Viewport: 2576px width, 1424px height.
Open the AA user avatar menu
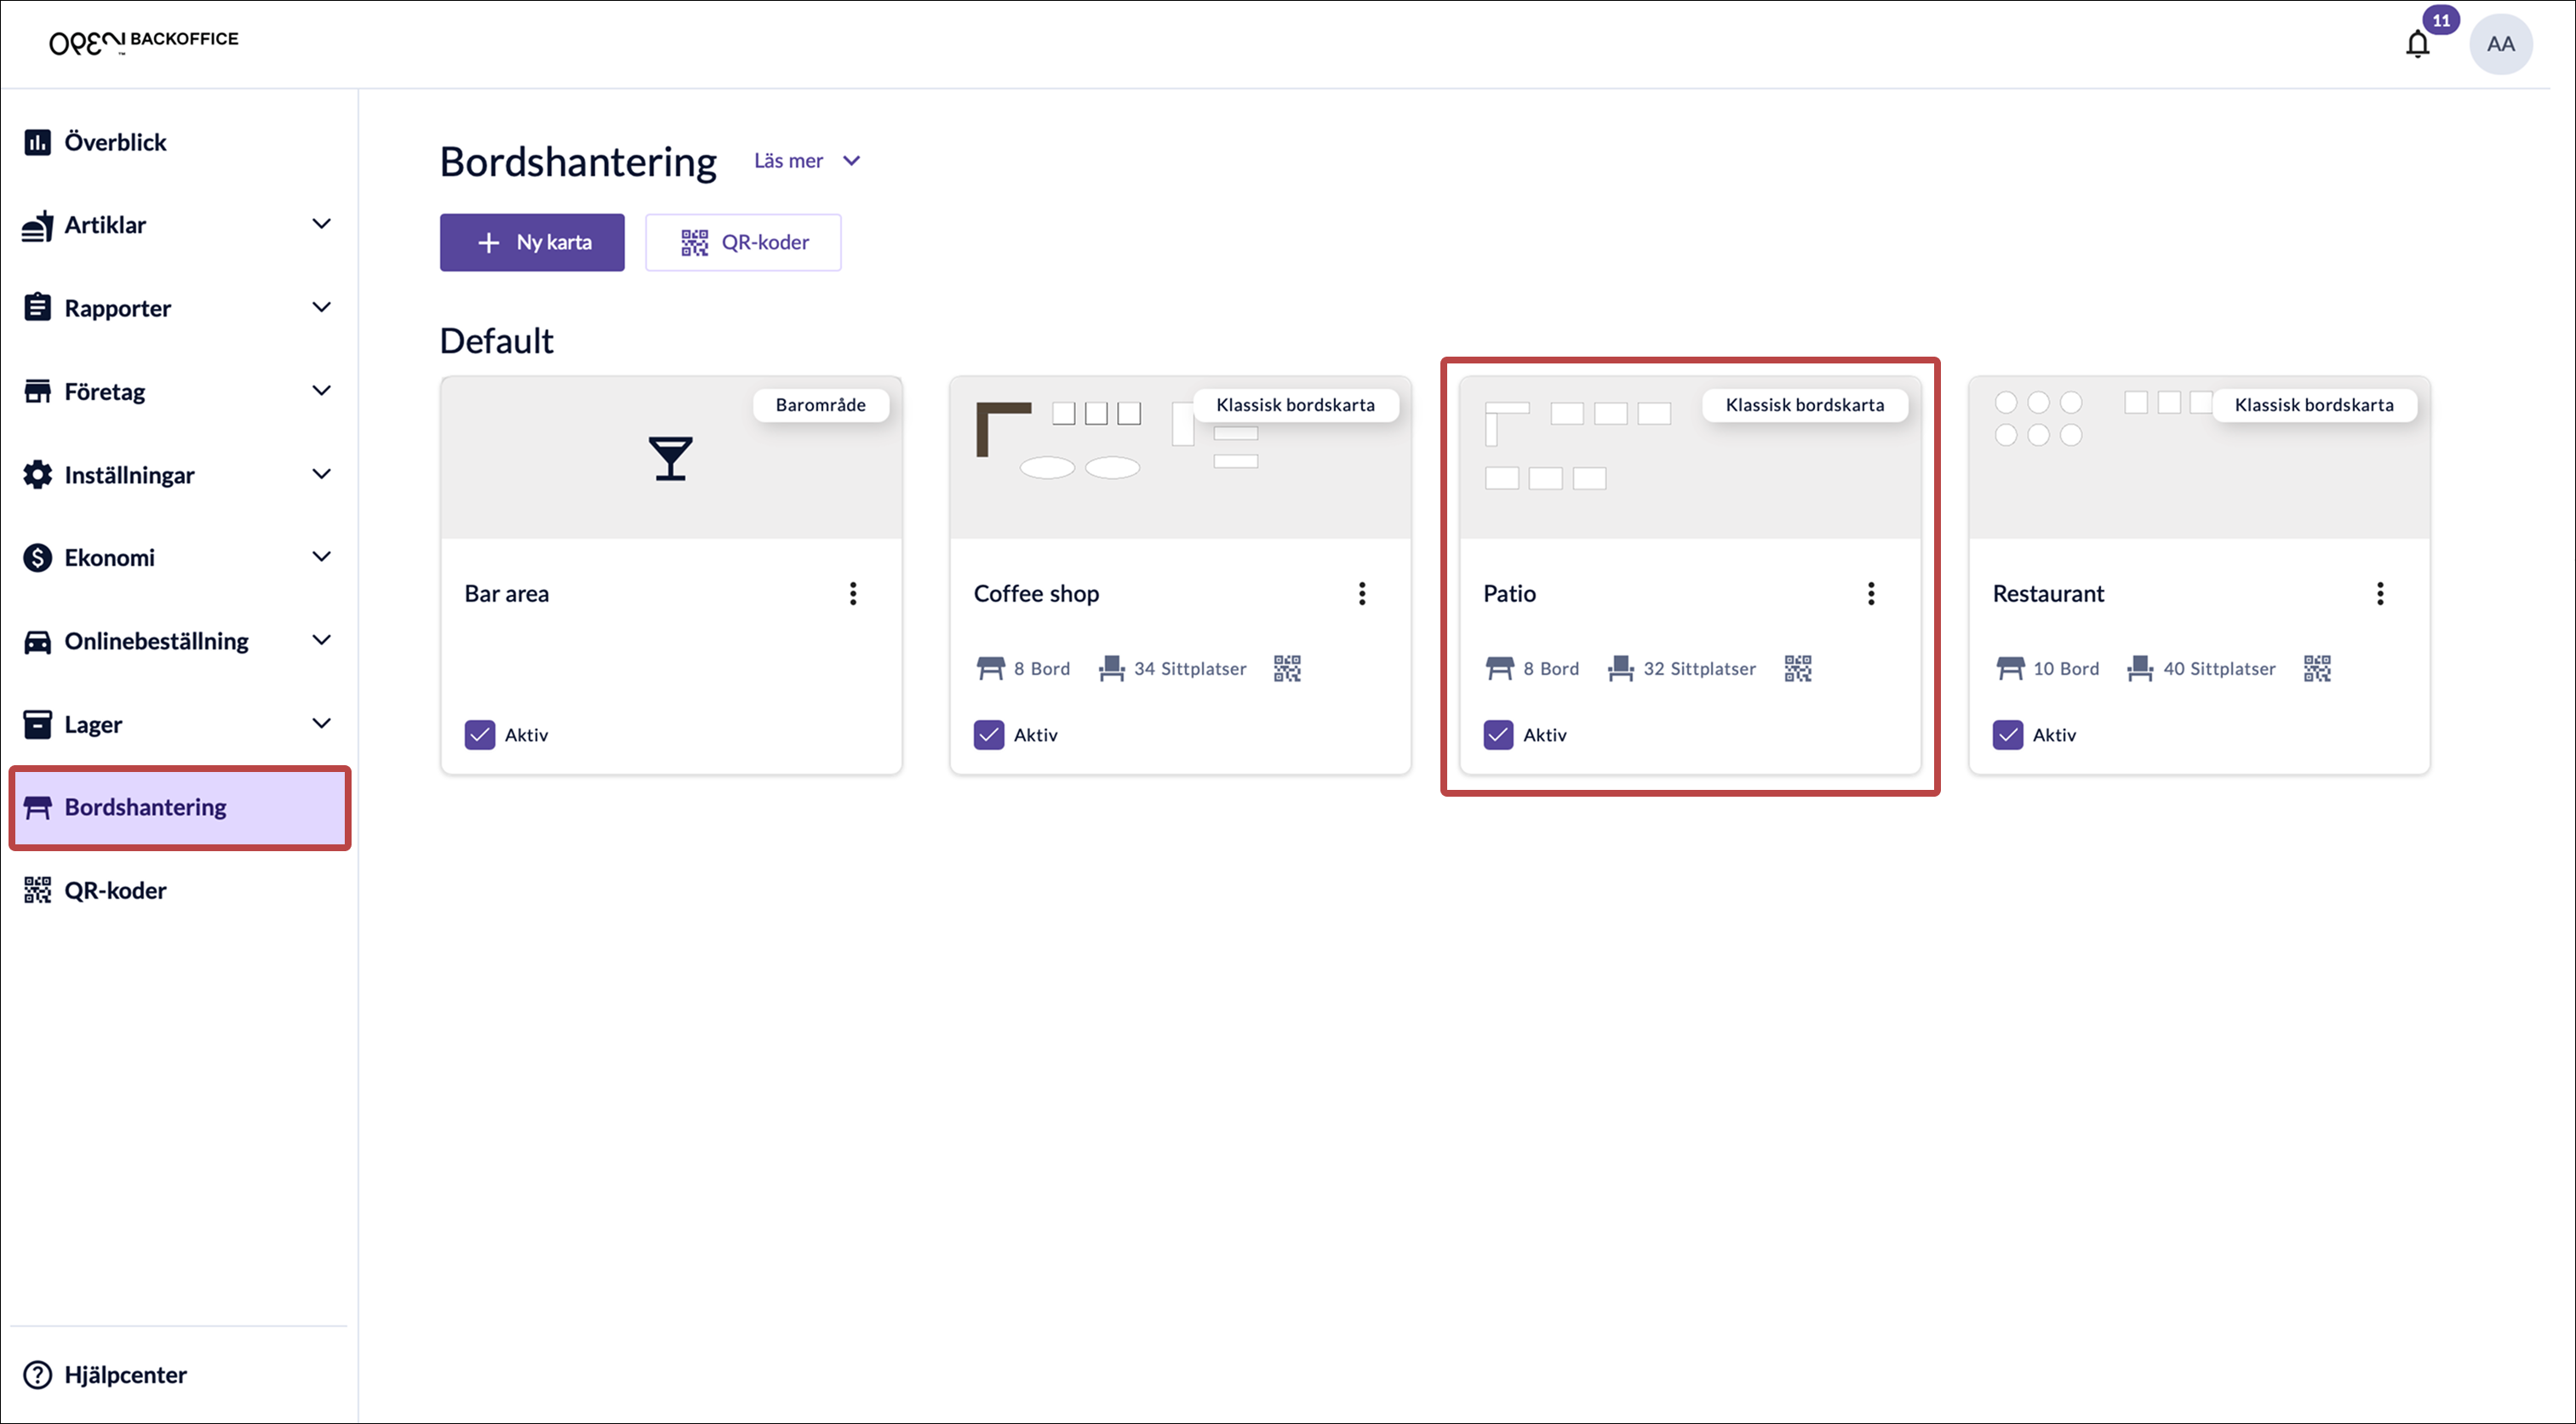click(x=2500, y=44)
